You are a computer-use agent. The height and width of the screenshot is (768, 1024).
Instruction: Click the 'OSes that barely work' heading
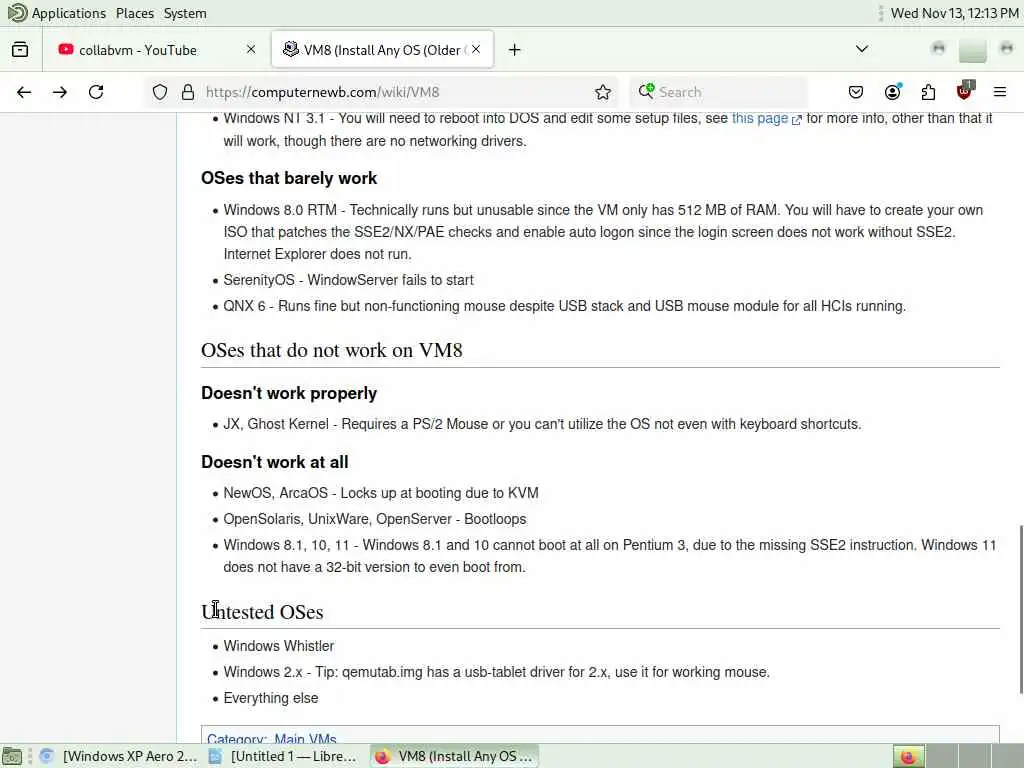(x=289, y=178)
